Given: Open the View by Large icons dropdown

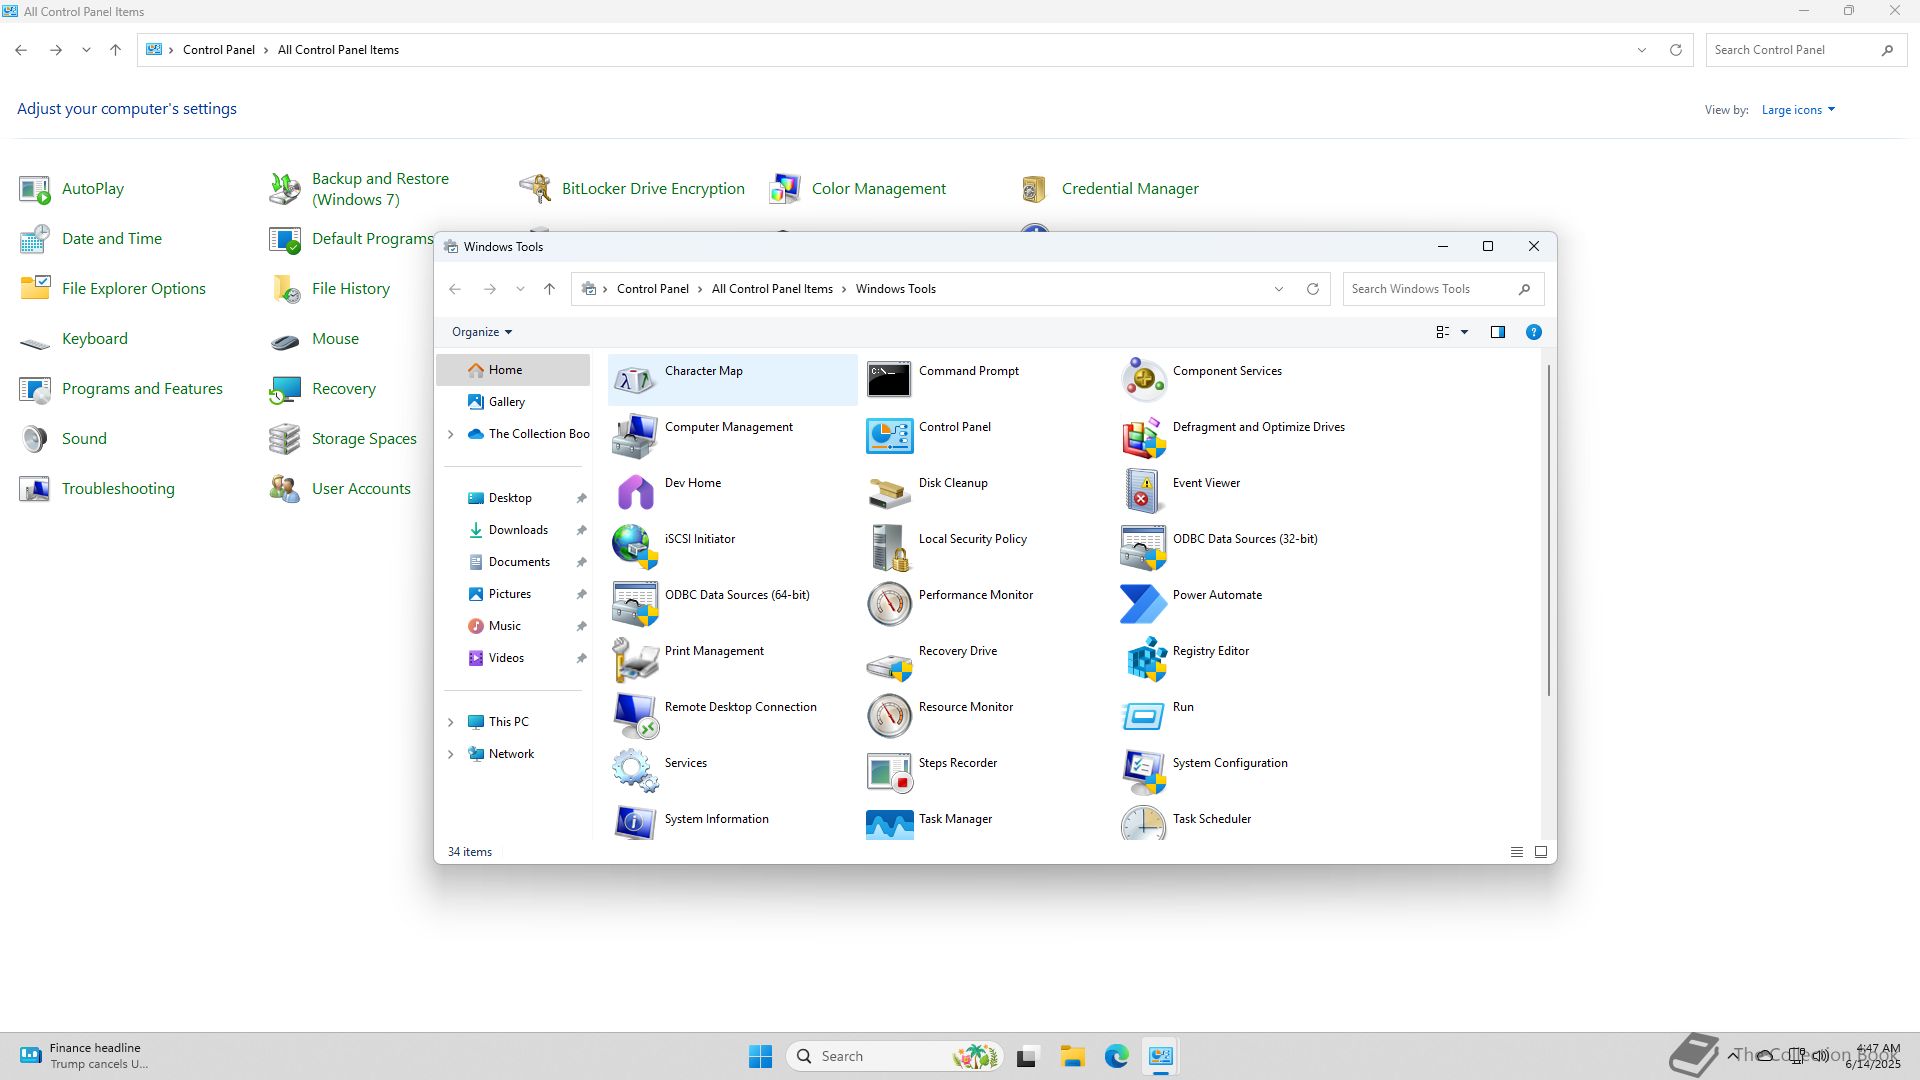Looking at the screenshot, I should click(1798, 110).
